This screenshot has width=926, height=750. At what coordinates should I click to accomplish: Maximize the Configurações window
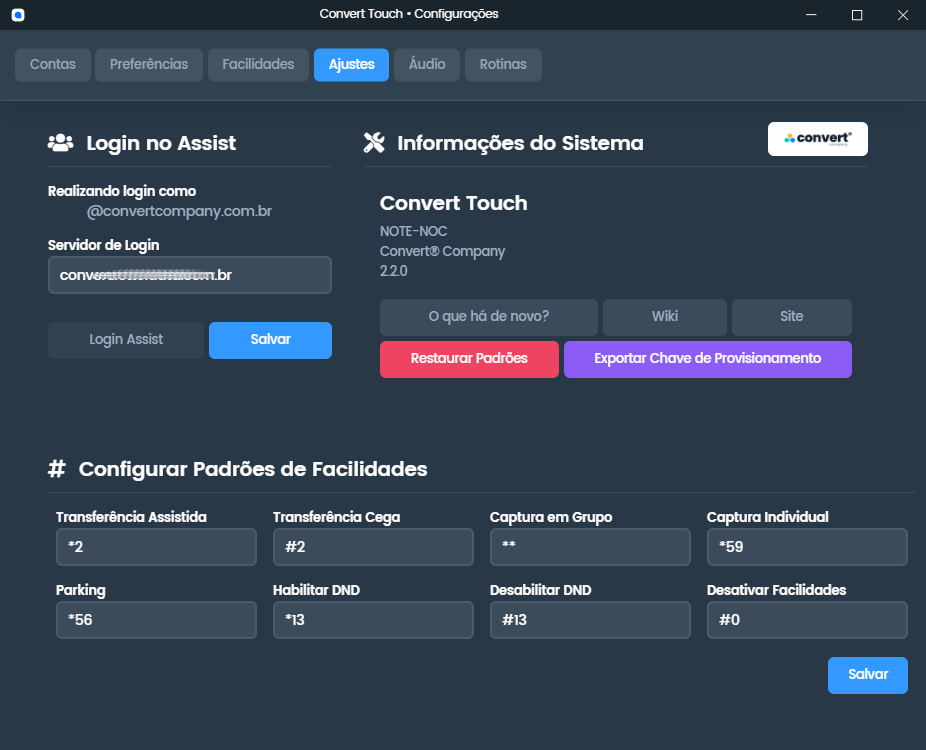click(857, 15)
